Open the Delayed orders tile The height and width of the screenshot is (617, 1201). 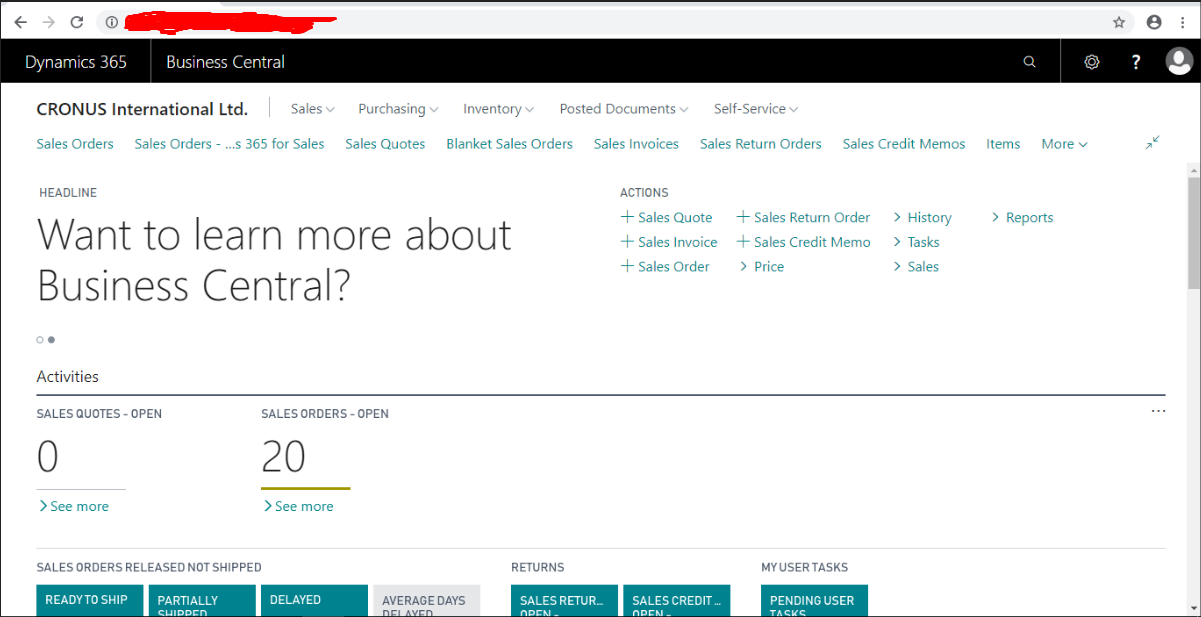pos(314,601)
